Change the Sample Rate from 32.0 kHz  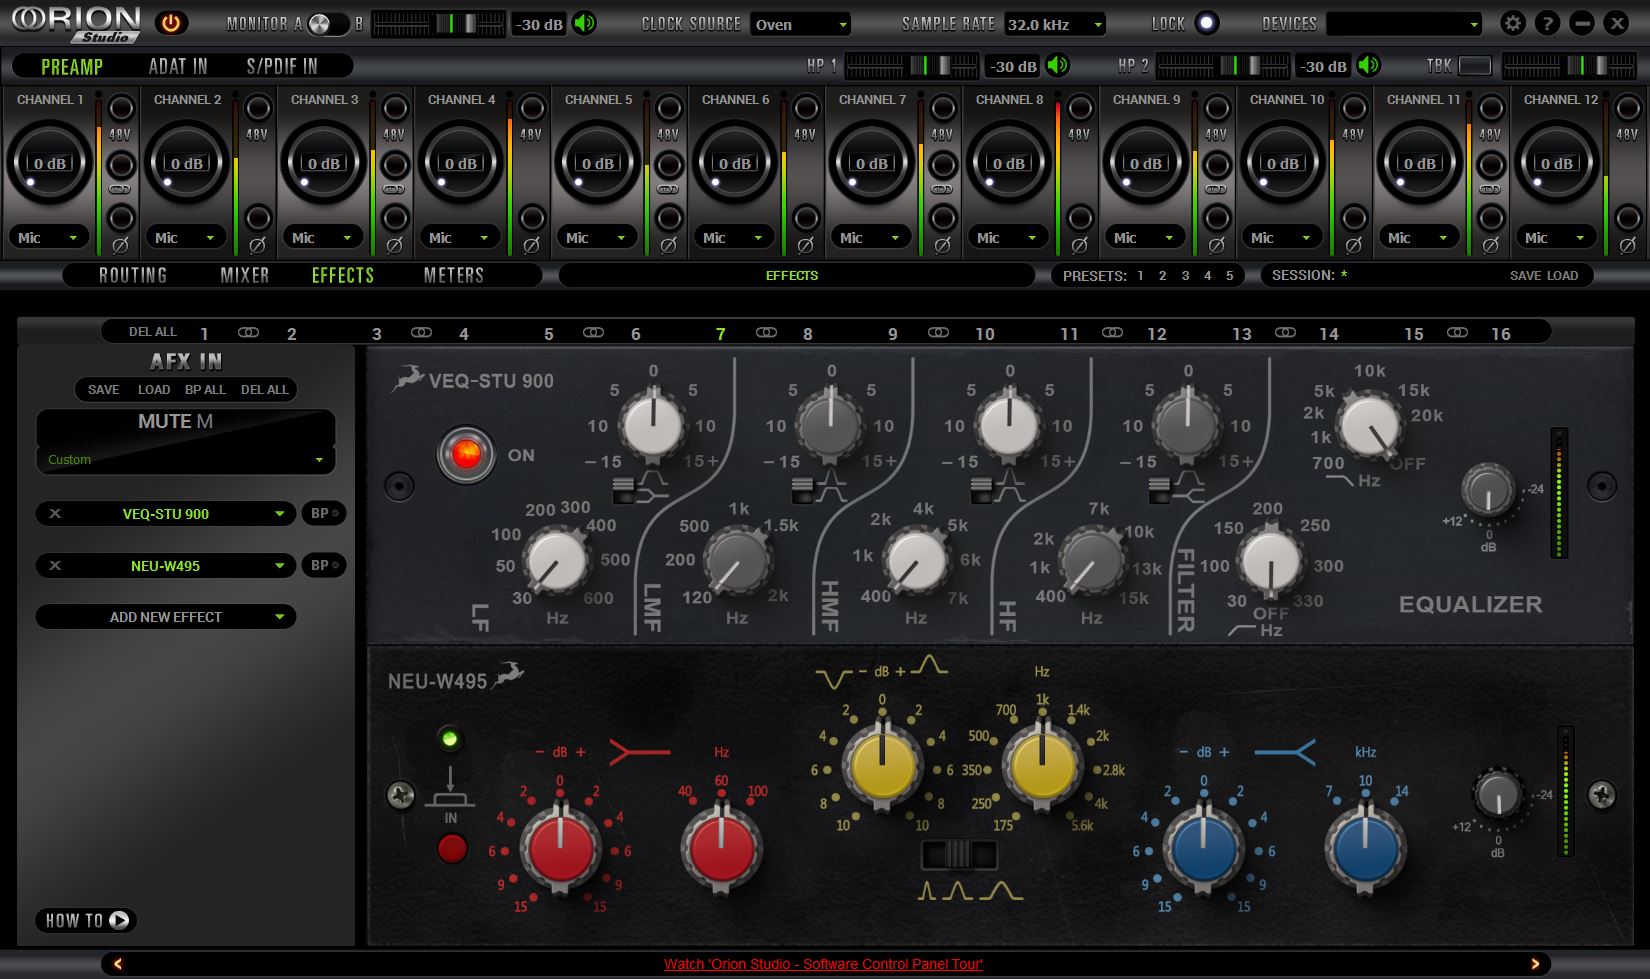1054,24
